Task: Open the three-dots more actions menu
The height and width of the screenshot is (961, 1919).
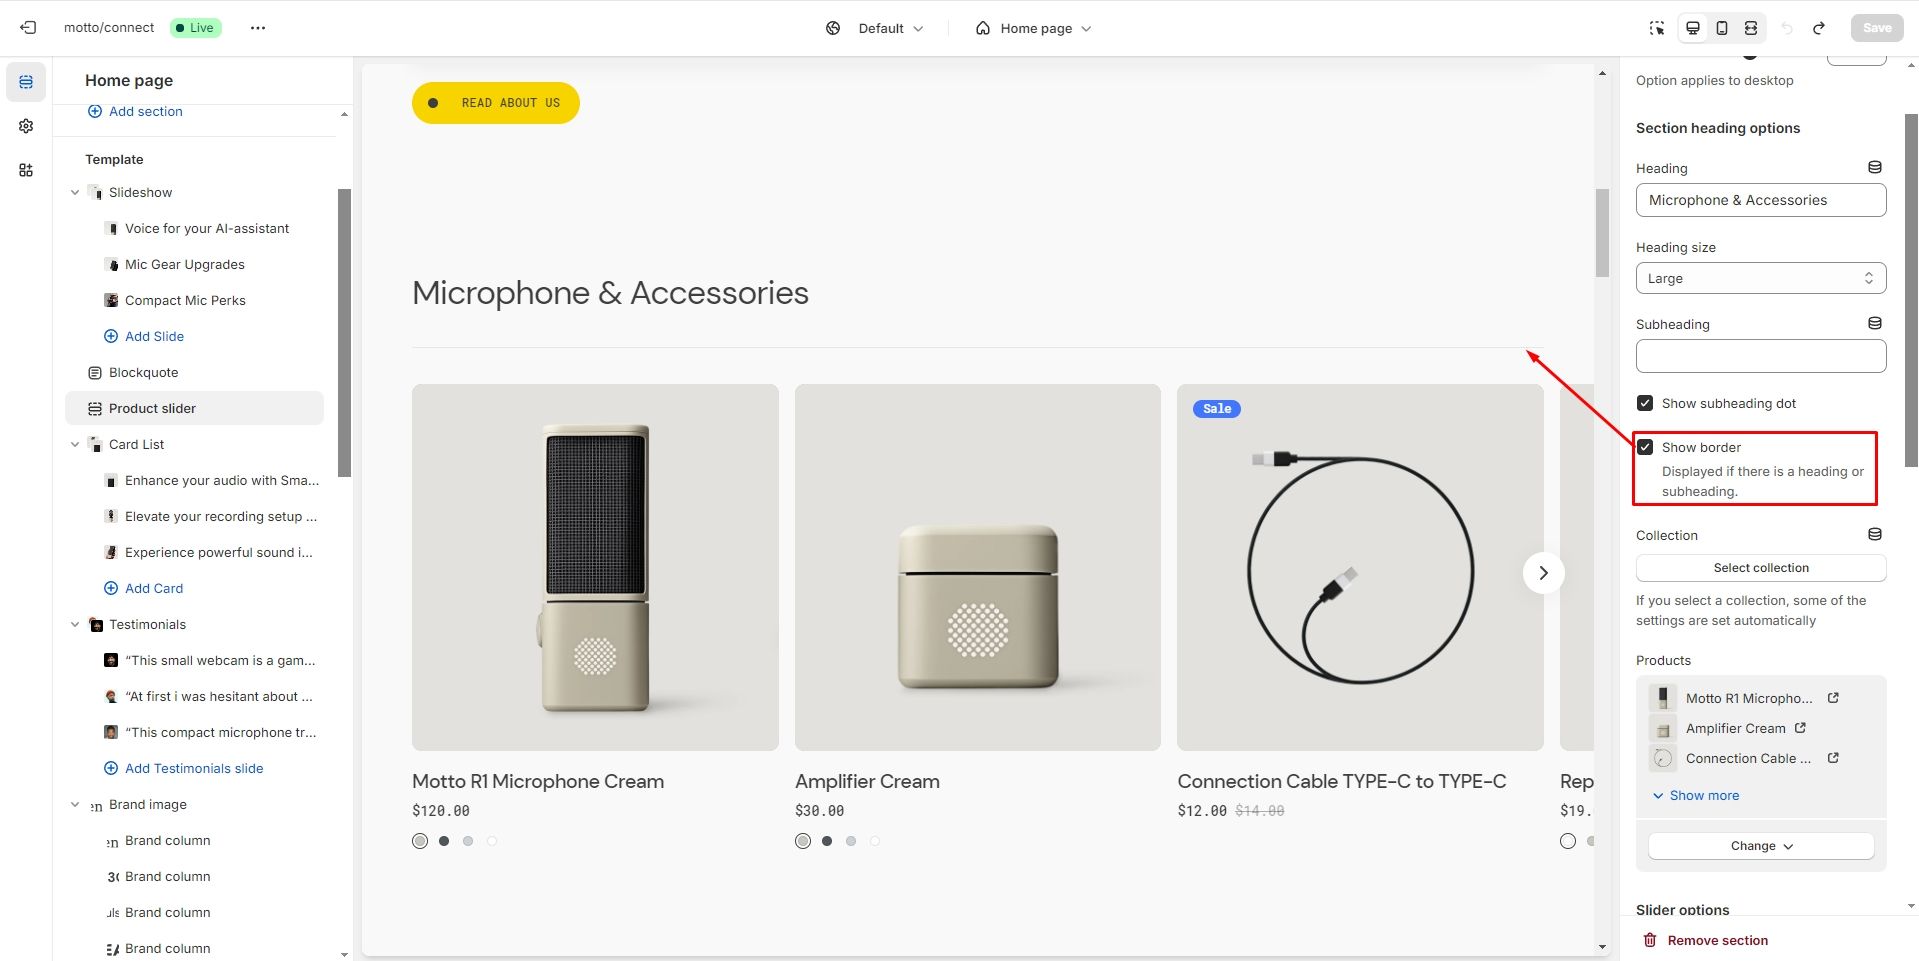Action: (x=258, y=28)
